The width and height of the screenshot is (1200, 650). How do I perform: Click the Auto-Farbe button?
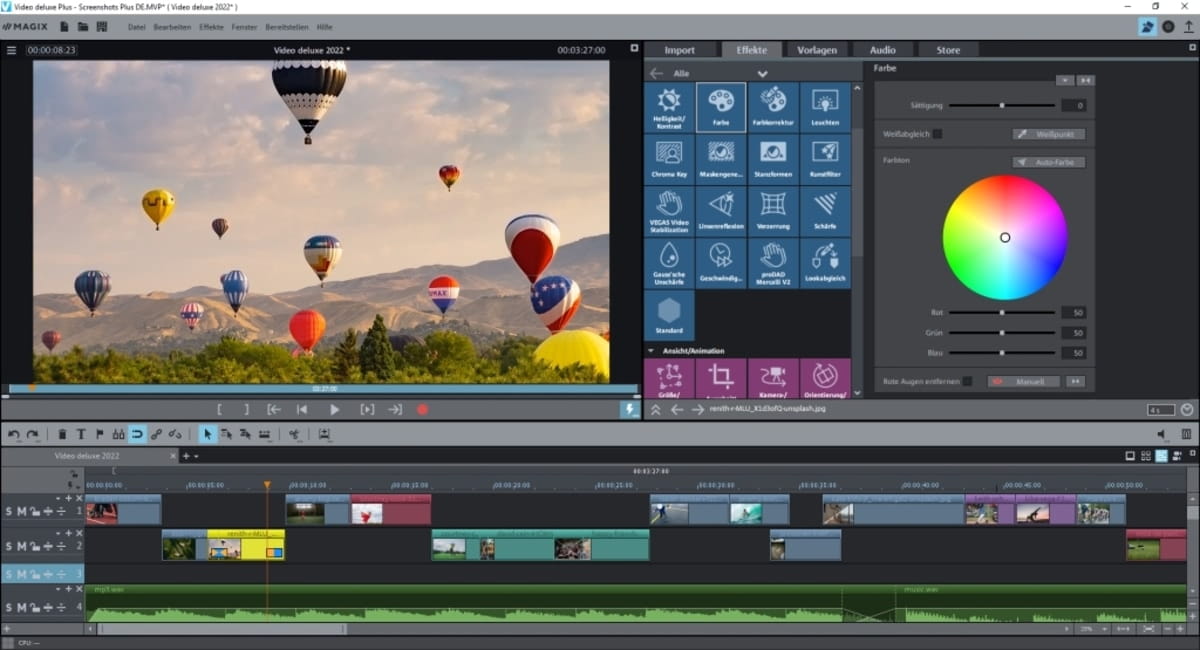[1048, 160]
